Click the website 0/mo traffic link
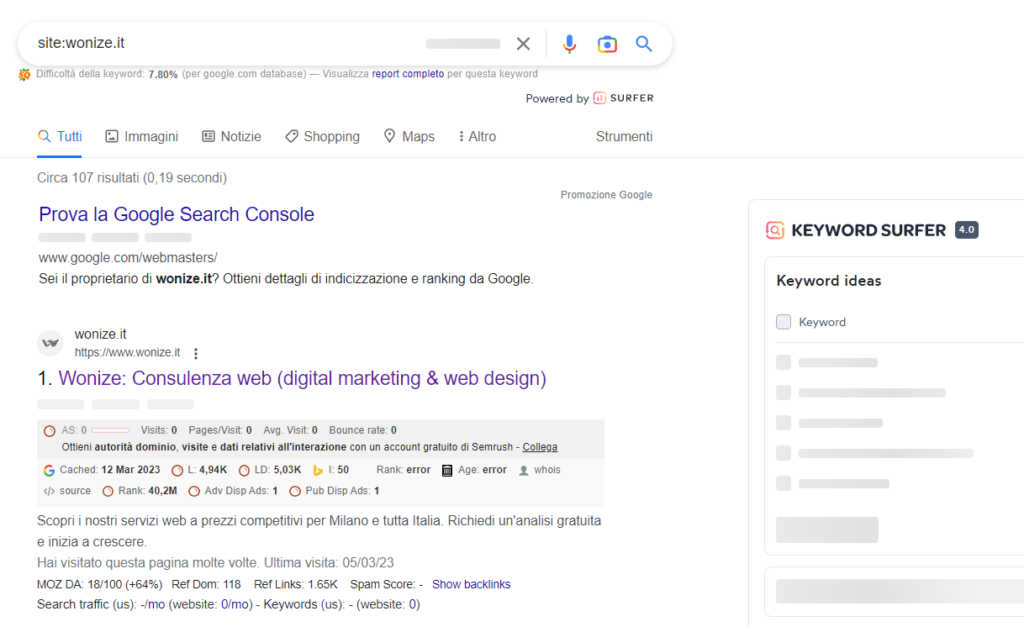Viewport: 1024px width, 627px height. [234, 605]
